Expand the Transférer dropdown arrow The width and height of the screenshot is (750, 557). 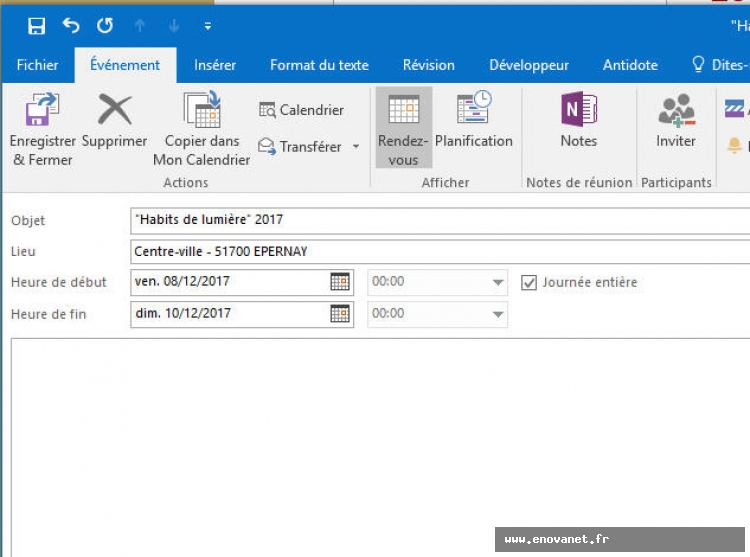pos(356,146)
